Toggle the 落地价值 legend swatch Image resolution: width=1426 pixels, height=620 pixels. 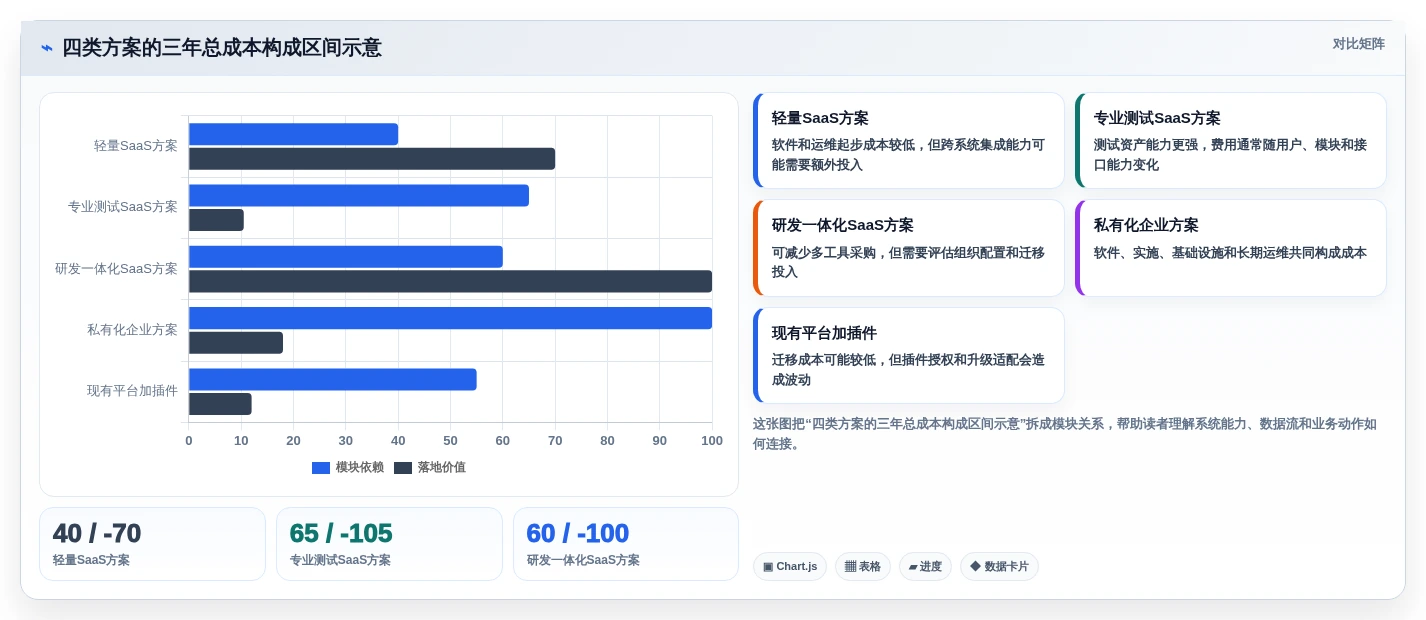pos(403,468)
